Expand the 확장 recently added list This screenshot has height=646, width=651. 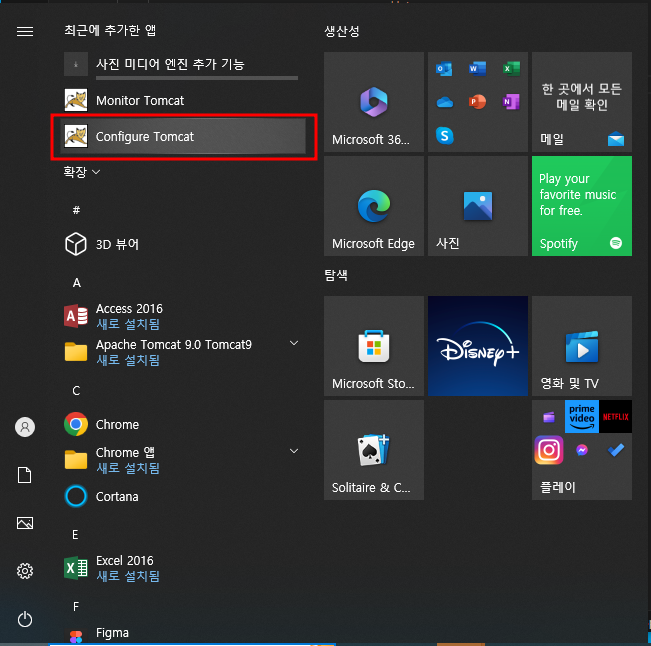[81, 172]
